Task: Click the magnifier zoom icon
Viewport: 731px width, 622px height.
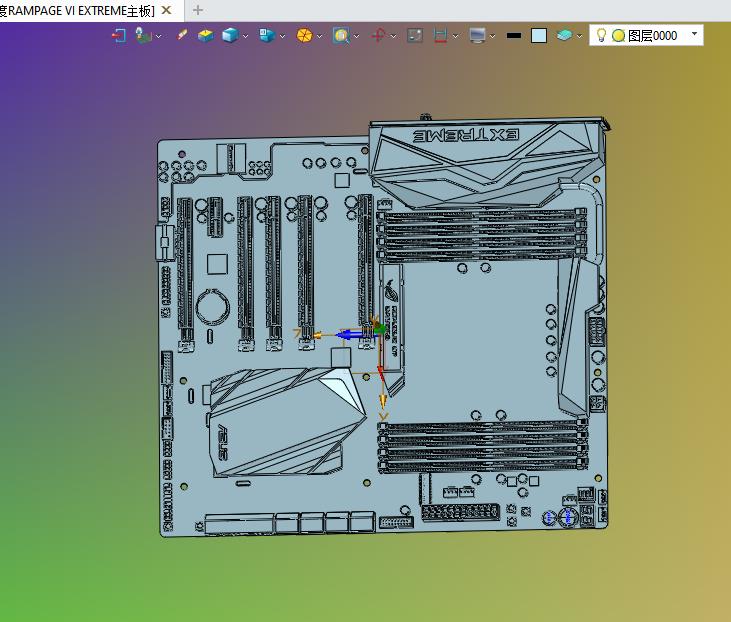Action: click(341, 35)
